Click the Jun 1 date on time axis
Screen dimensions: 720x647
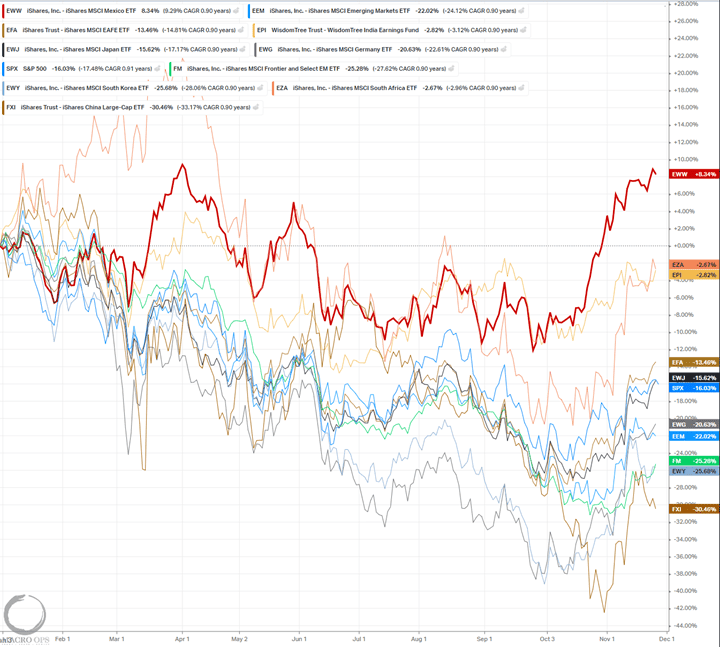(x=299, y=639)
